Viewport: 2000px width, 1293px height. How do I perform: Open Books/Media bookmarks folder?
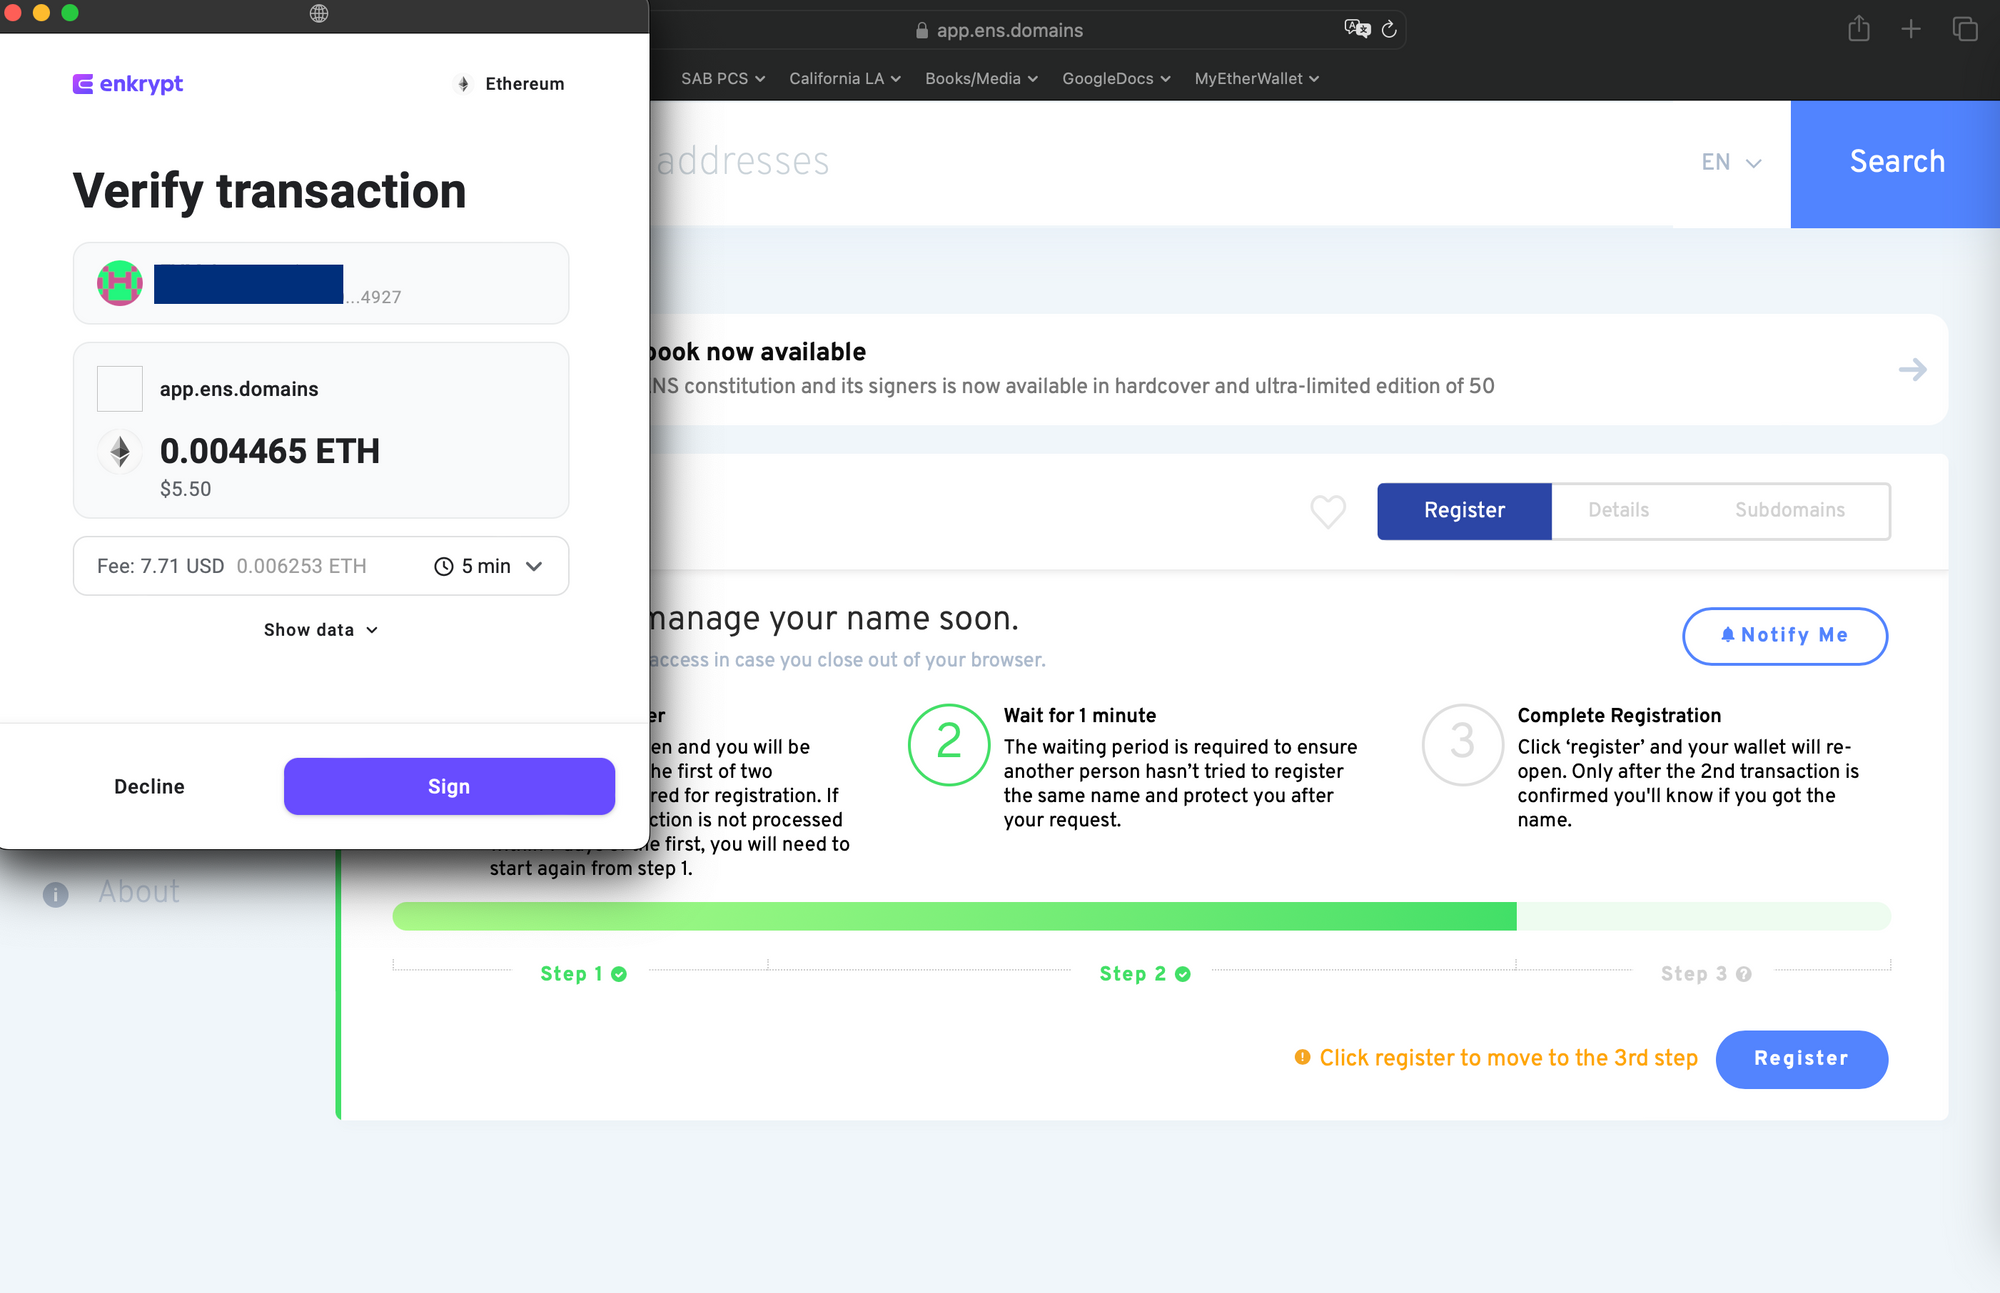tap(981, 78)
